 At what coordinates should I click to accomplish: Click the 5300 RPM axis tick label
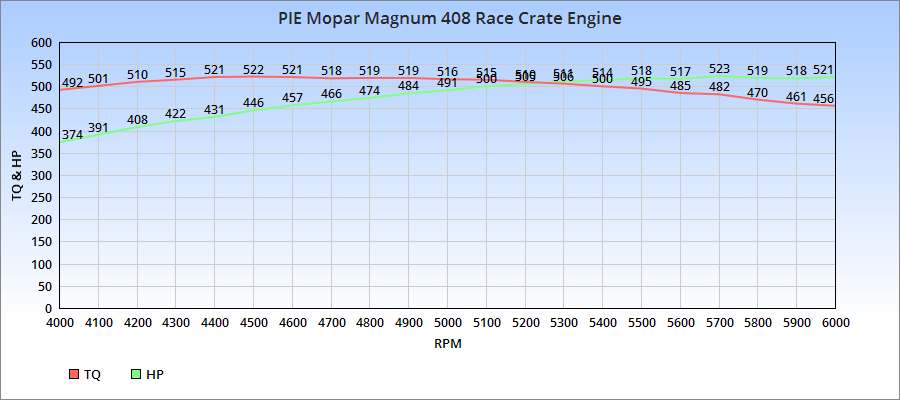pos(564,323)
